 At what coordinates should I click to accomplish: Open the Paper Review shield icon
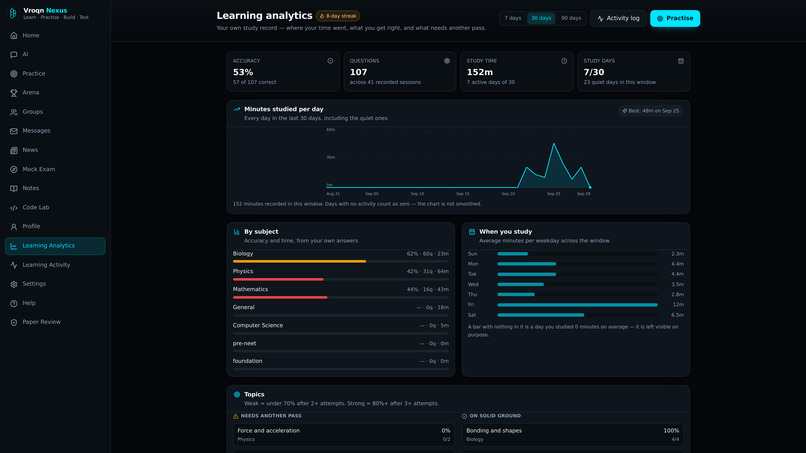[14, 322]
